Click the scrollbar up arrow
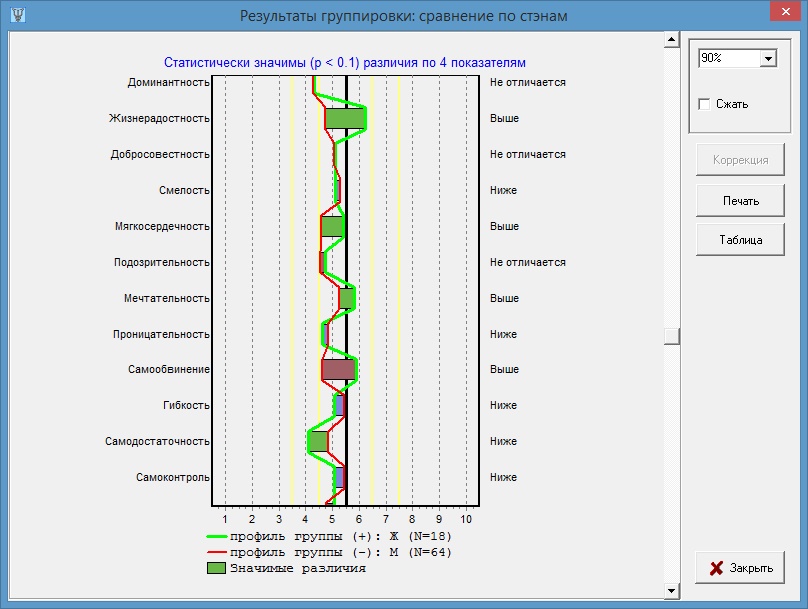 (671, 41)
